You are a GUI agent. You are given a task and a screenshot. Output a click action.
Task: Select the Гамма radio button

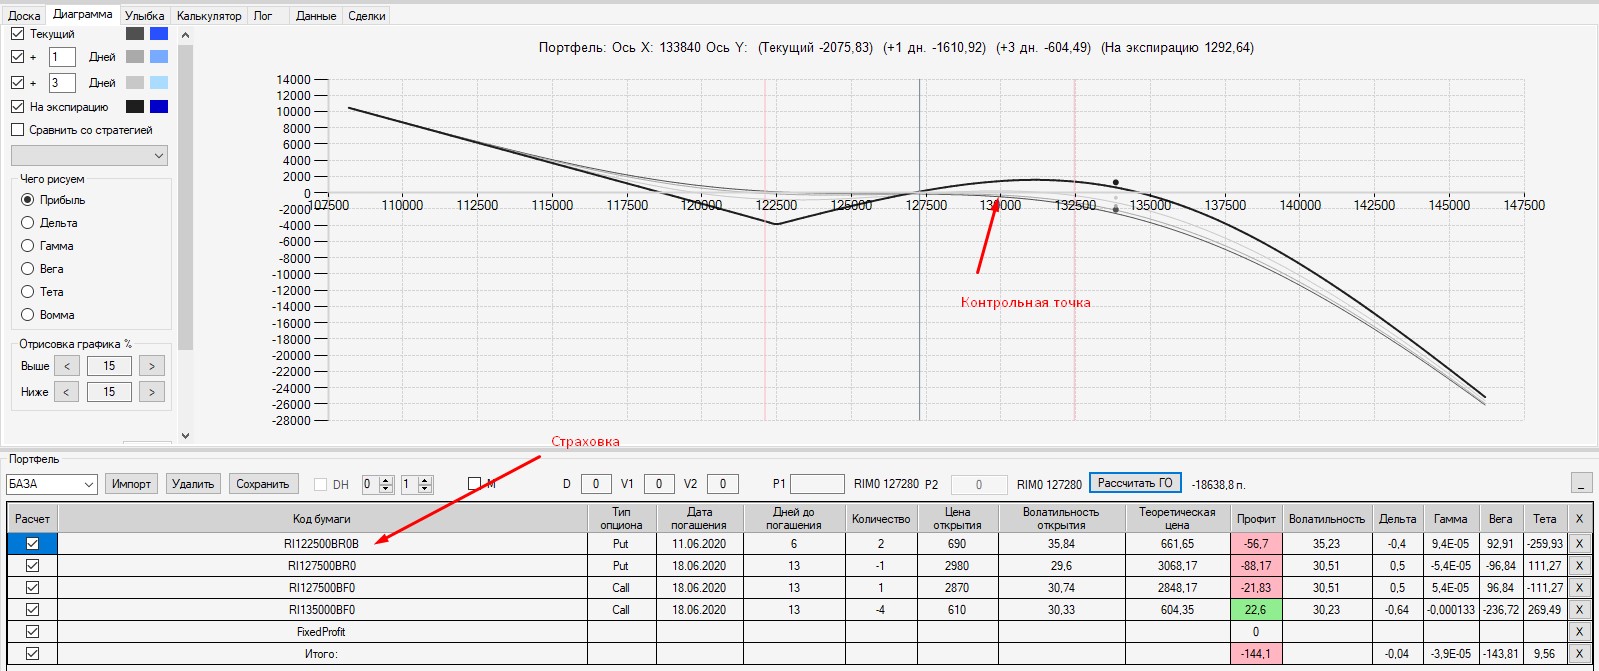pyautogui.click(x=28, y=246)
